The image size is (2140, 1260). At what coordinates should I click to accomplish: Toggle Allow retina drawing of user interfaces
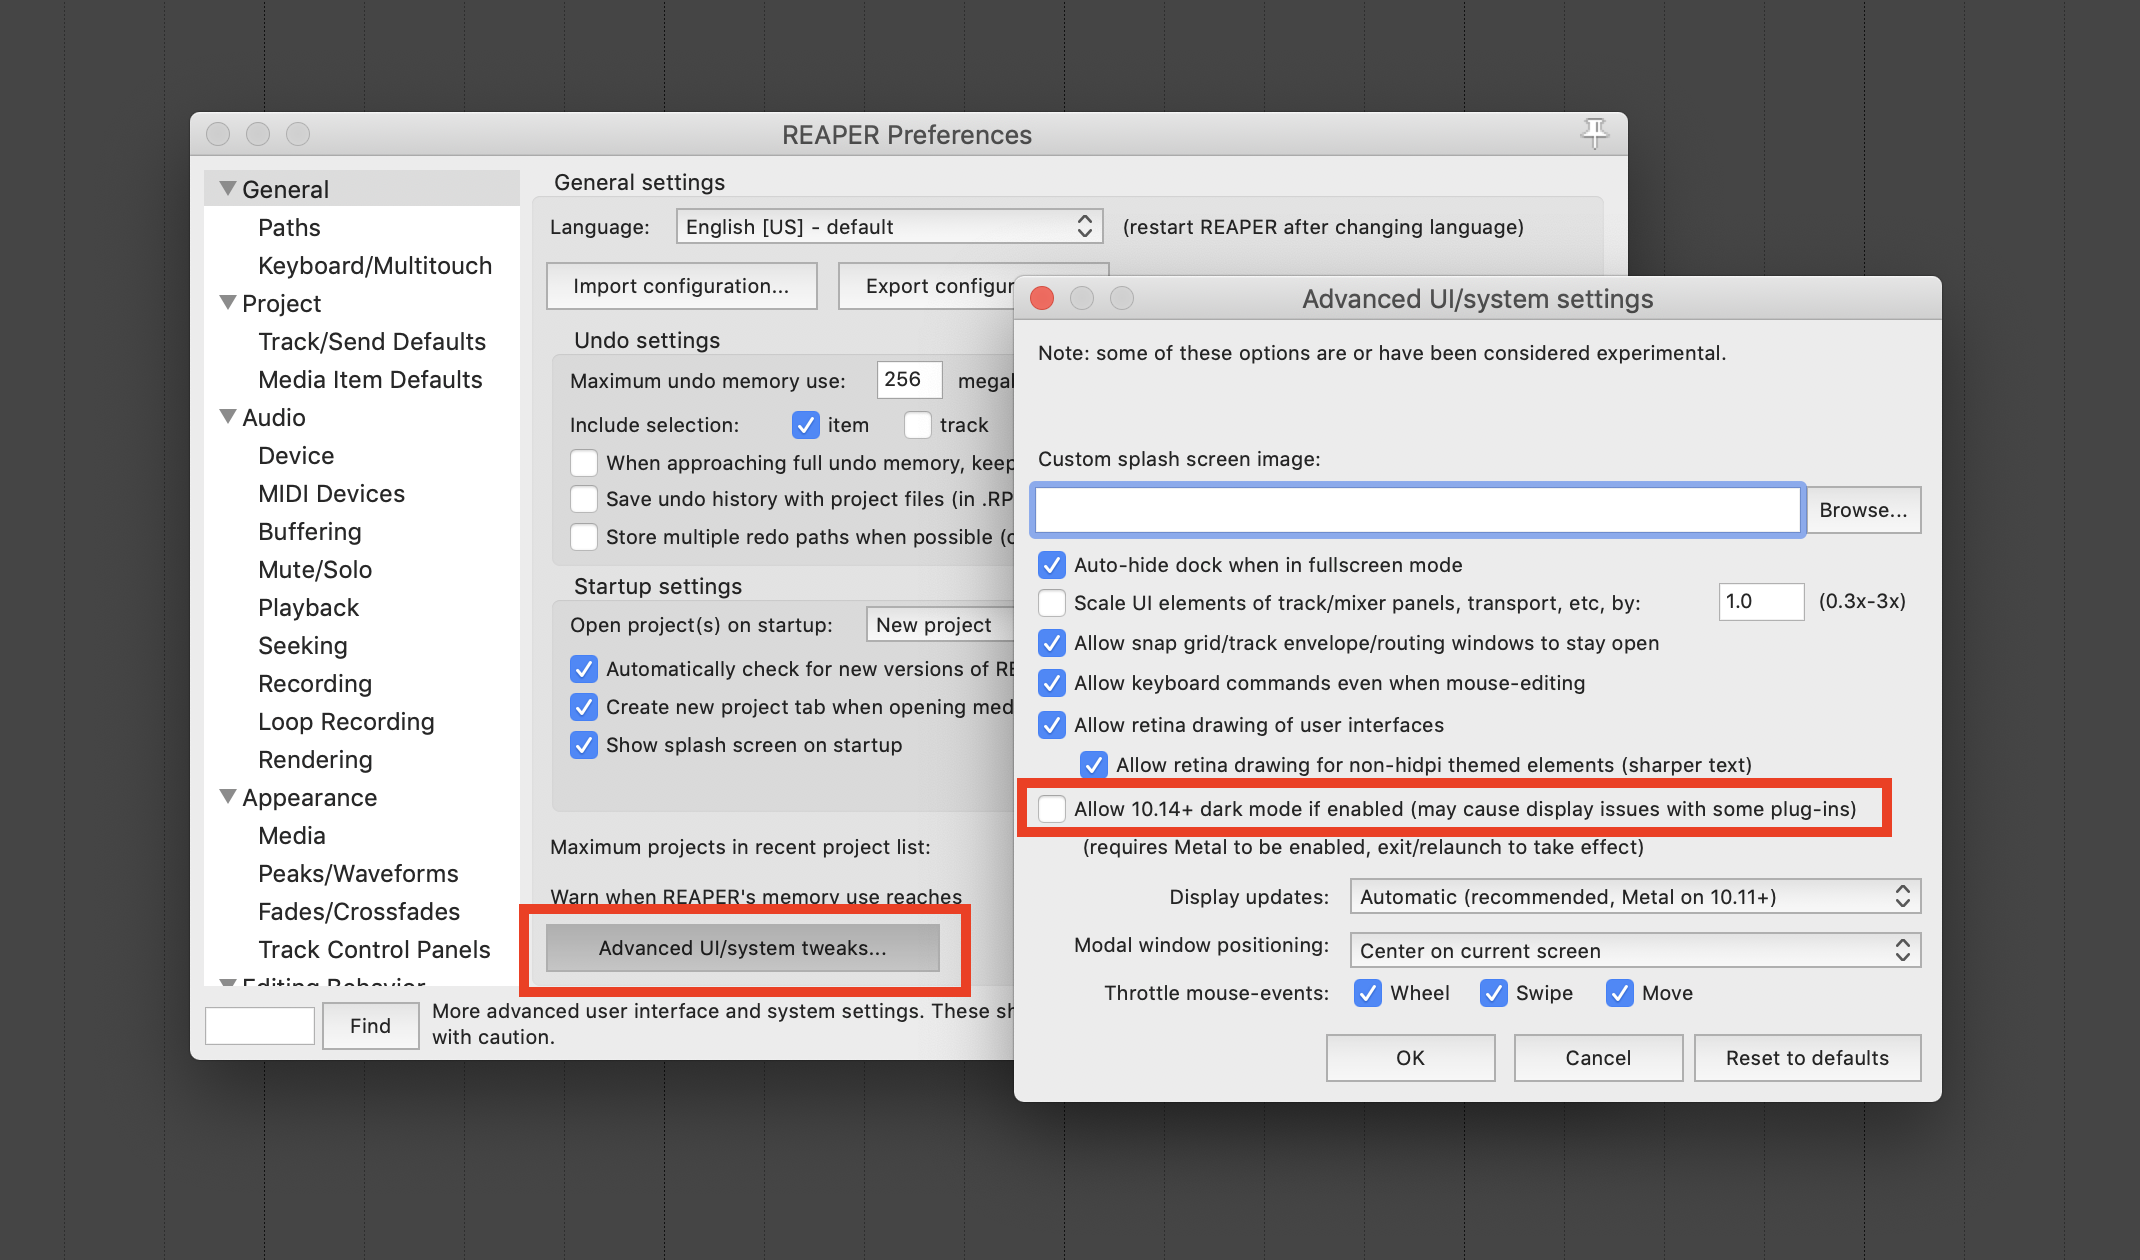(1052, 725)
